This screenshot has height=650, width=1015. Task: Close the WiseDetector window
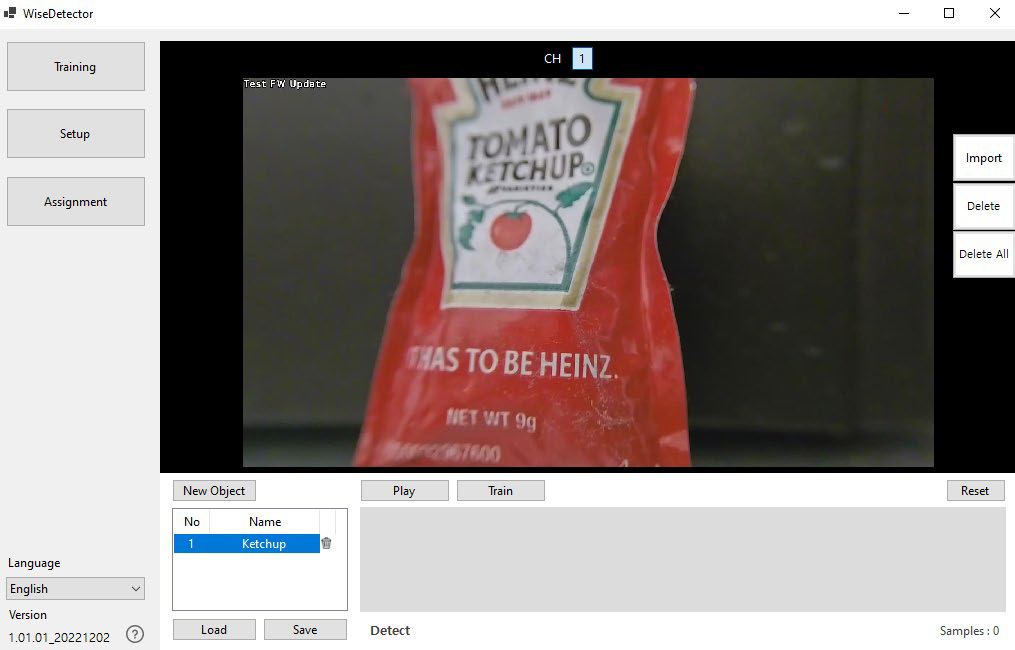coord(995,13)
